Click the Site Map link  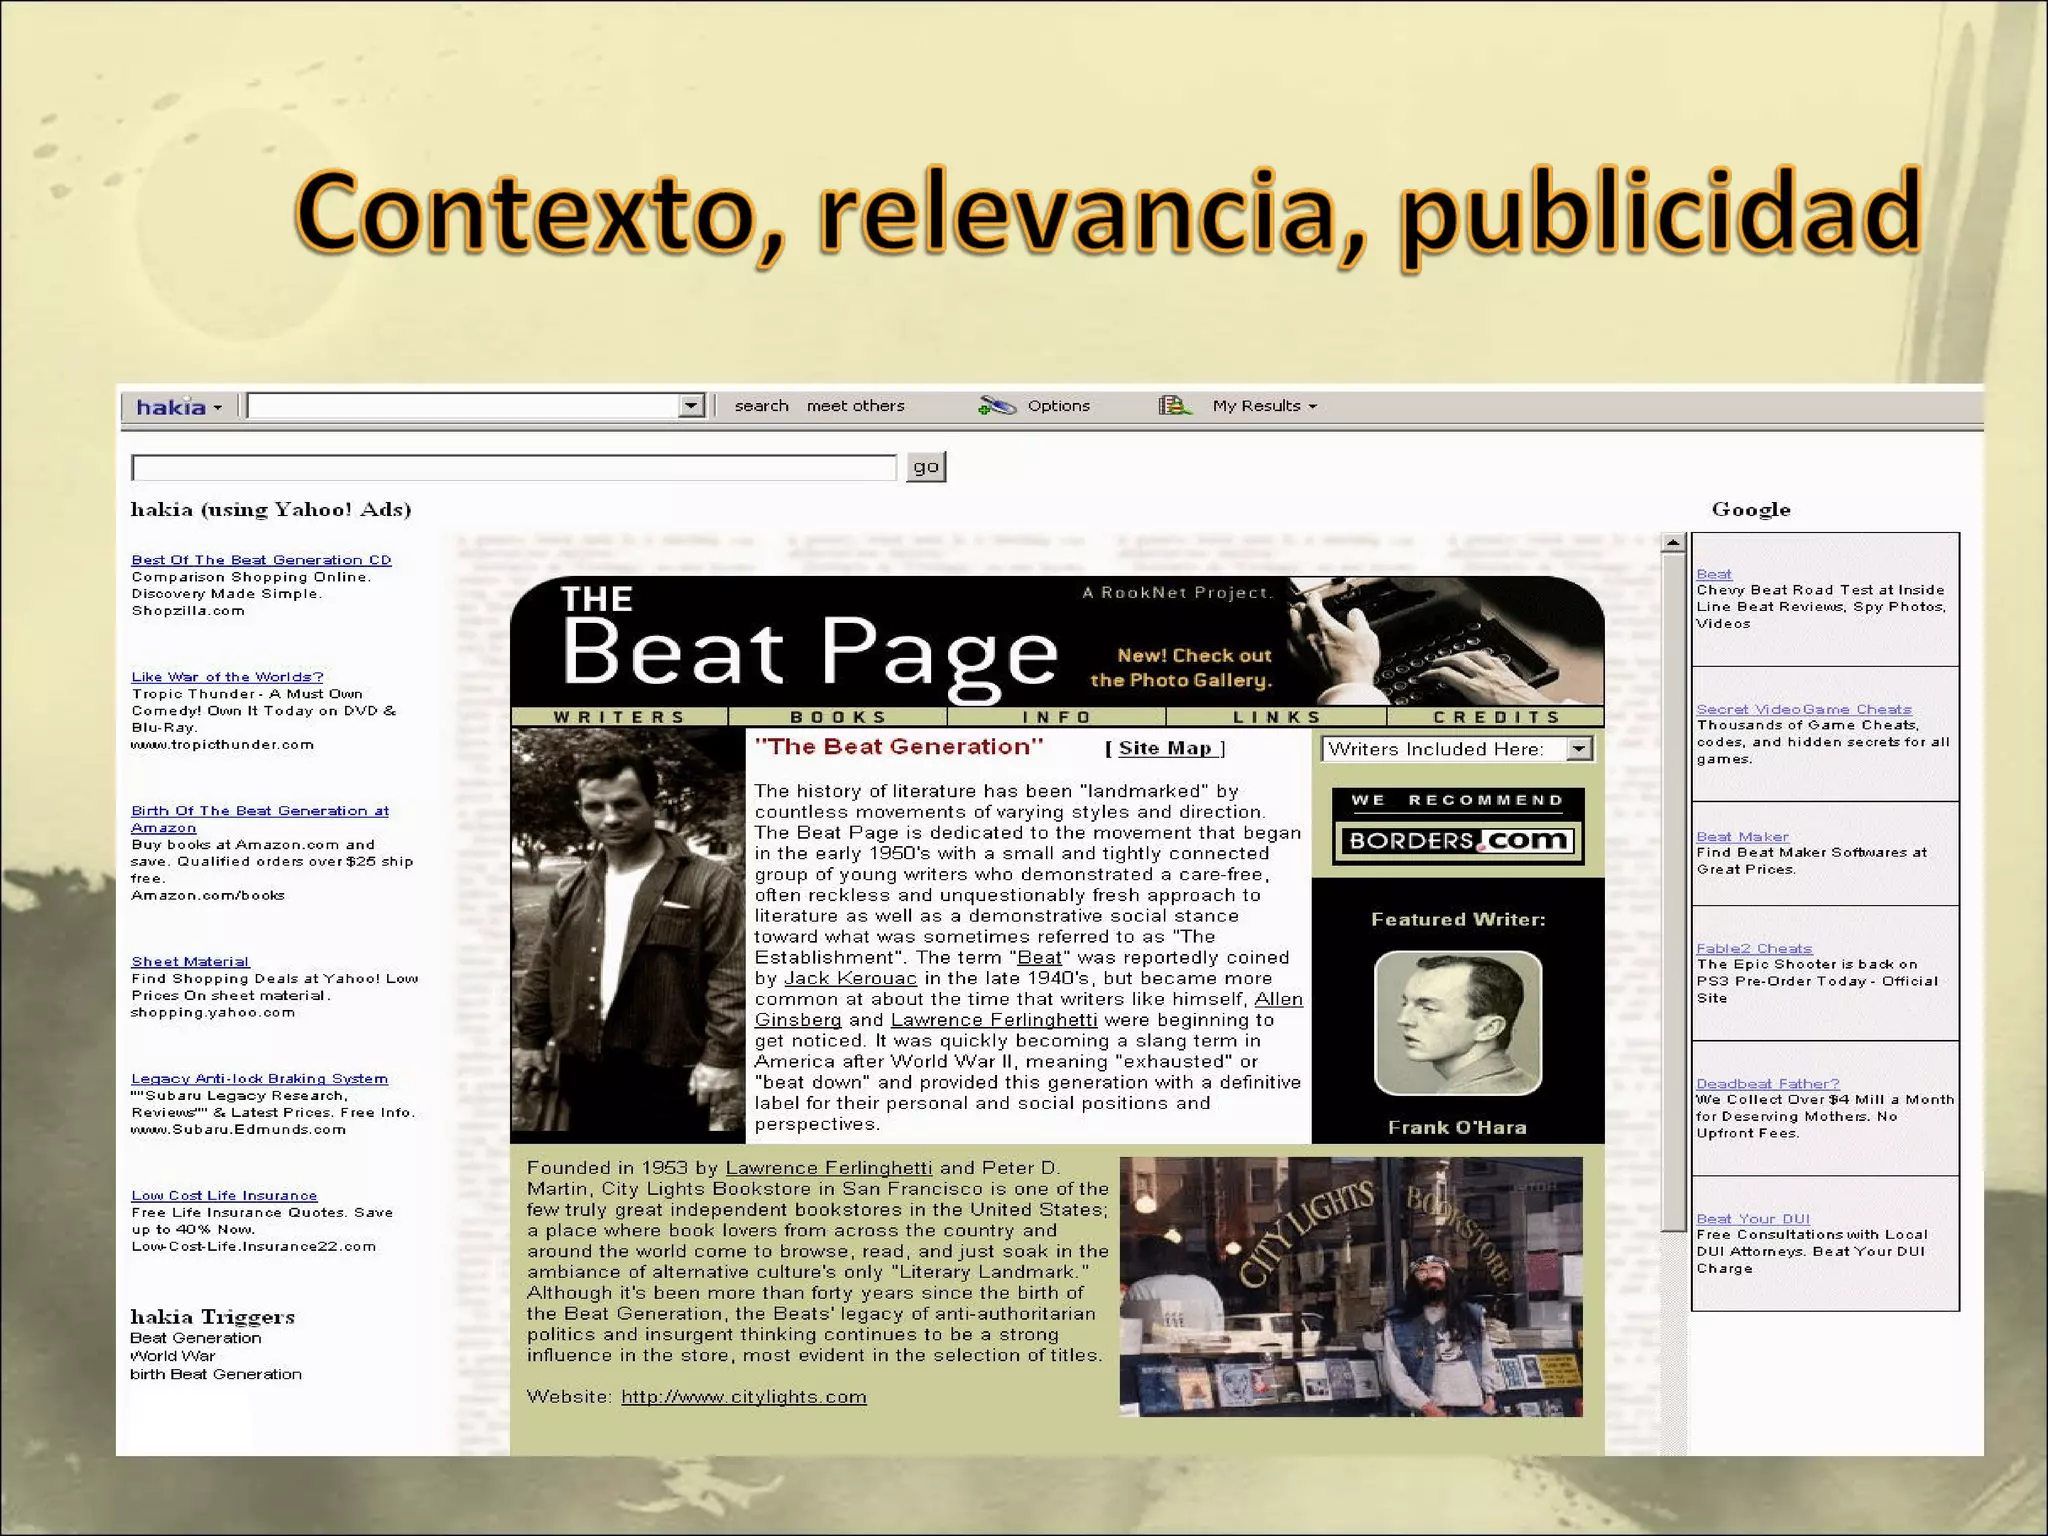coord(1165,748)
